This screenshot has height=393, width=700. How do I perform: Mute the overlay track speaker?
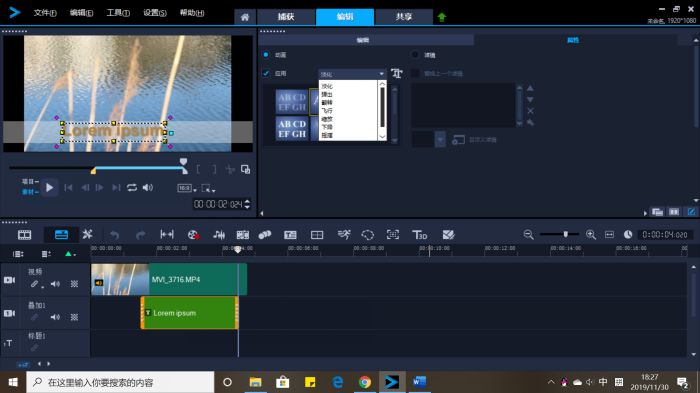coord(55,317)
